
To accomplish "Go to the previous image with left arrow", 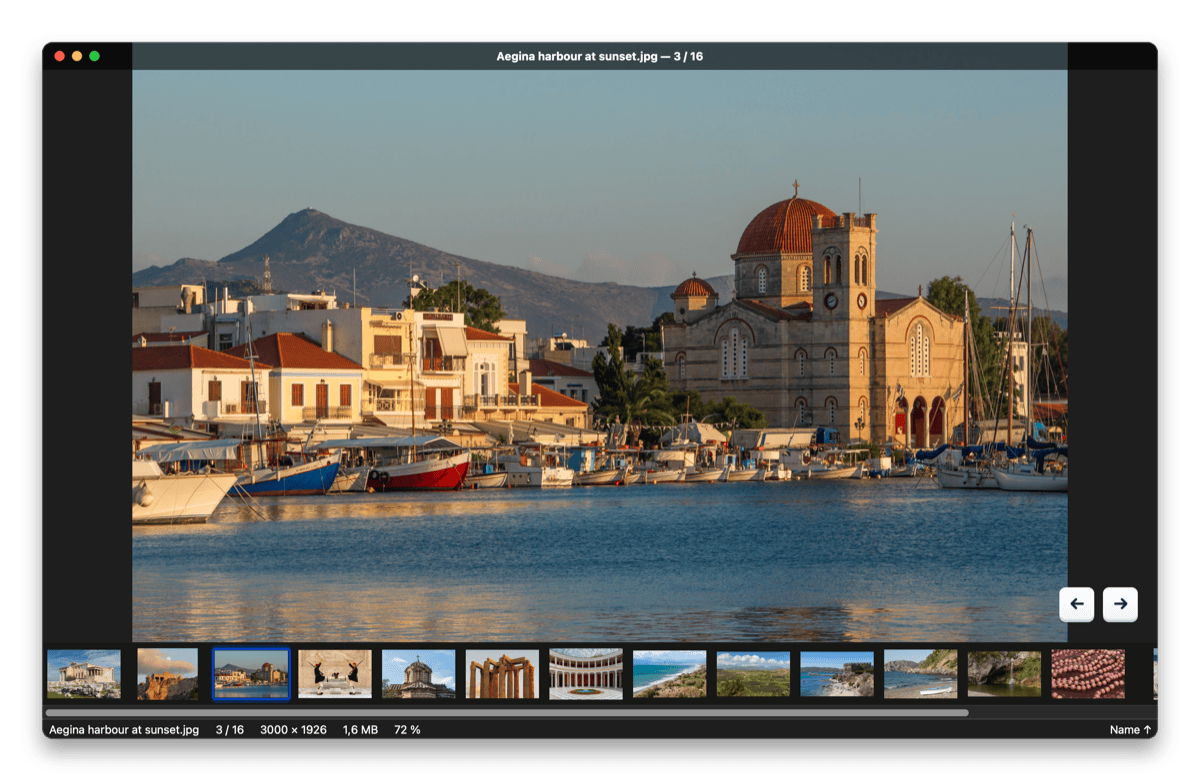I will (x=1076, y=604).
